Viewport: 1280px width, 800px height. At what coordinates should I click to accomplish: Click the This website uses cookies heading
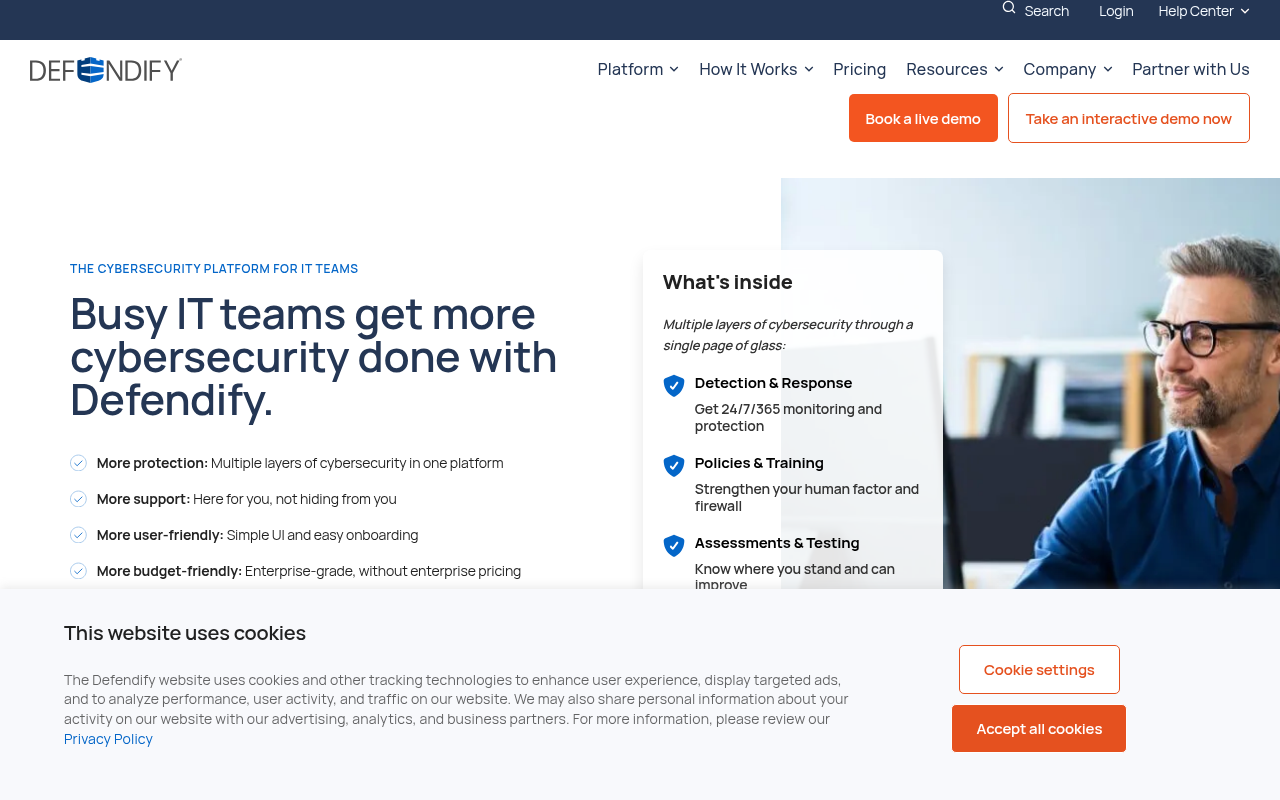pyautogui.click(x=185, y=633)
